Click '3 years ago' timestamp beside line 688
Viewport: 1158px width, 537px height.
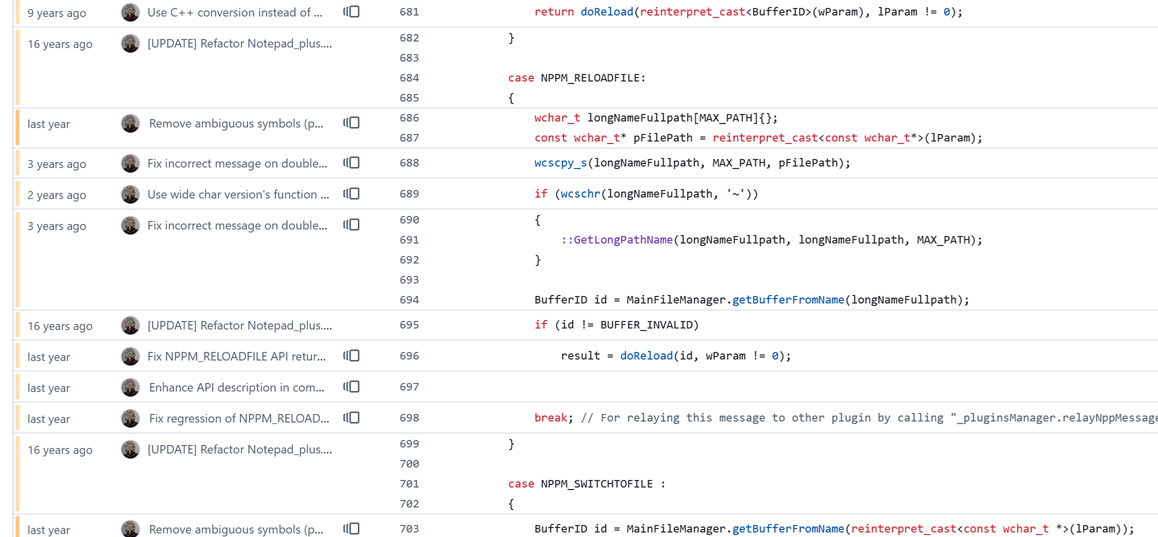click(57, 164)
